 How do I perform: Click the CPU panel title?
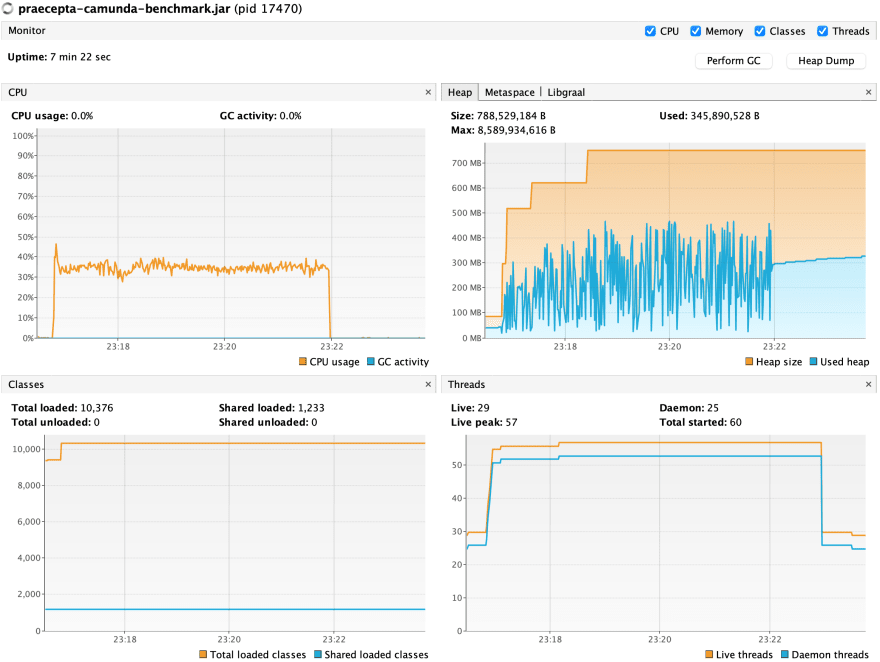(x=17, y=92)
